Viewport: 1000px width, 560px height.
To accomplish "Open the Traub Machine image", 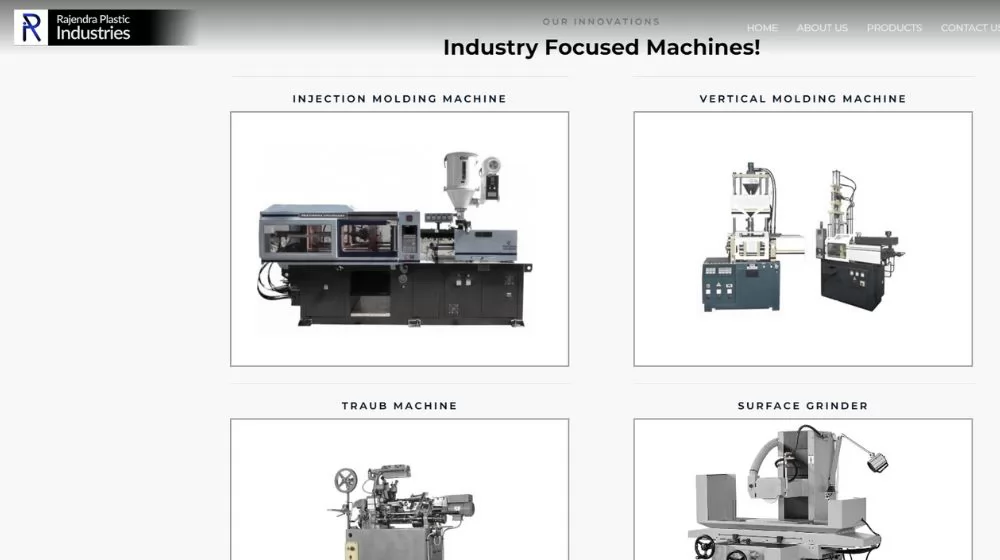I will (x=399, y=489).
